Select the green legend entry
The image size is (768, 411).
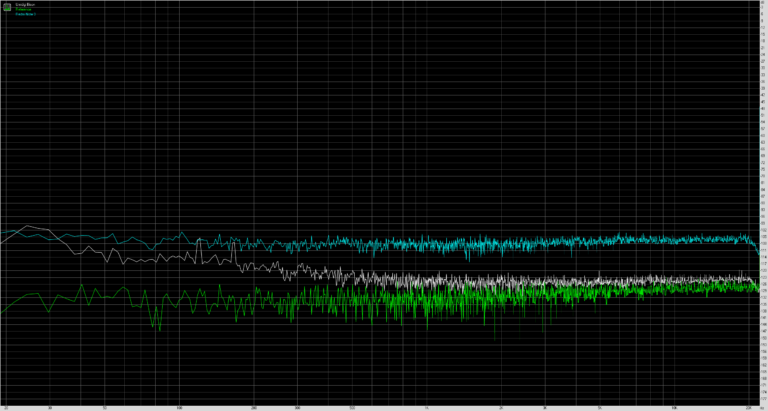coord(23,10)
